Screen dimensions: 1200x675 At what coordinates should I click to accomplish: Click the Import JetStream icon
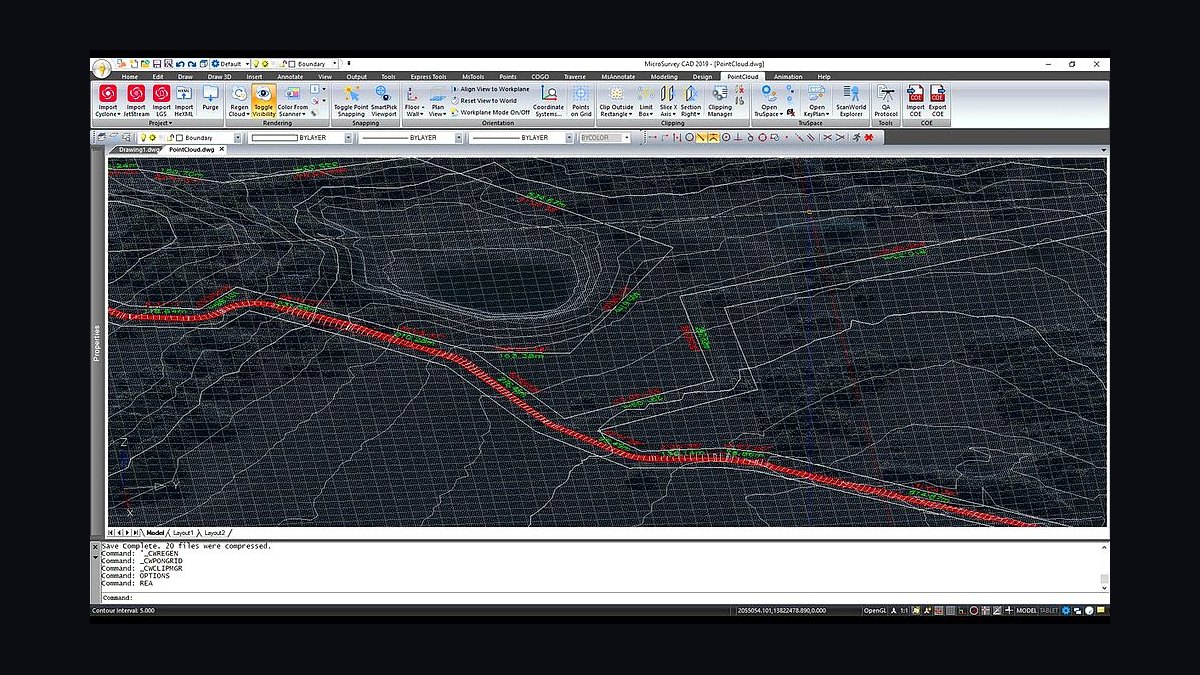(x=135, y=93)
